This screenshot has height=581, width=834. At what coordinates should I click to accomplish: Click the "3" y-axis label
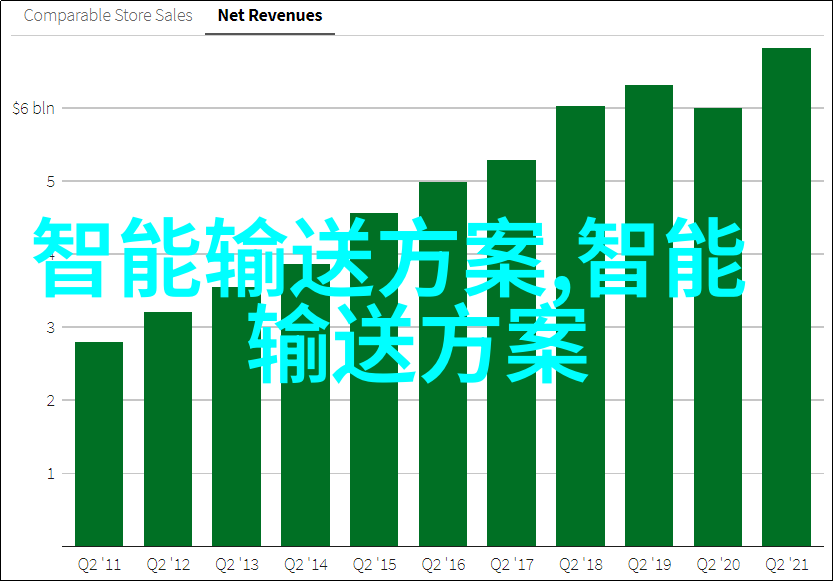pos(51,328)
